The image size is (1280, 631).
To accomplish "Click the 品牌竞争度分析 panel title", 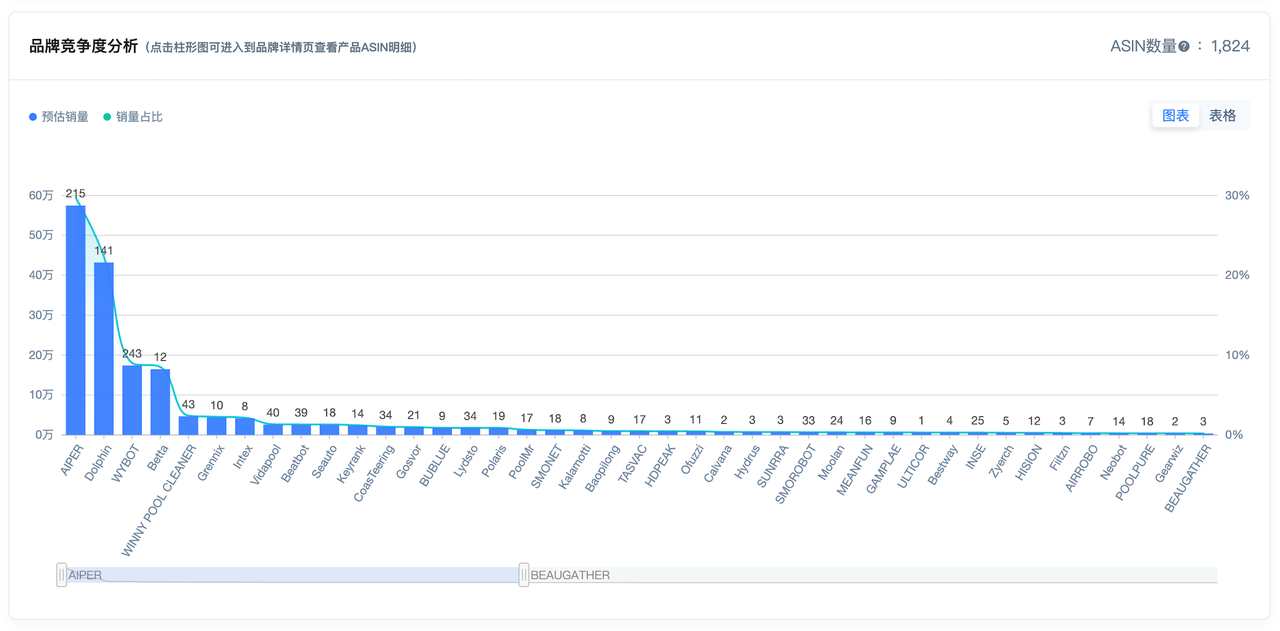I will (x=83, y=46).
